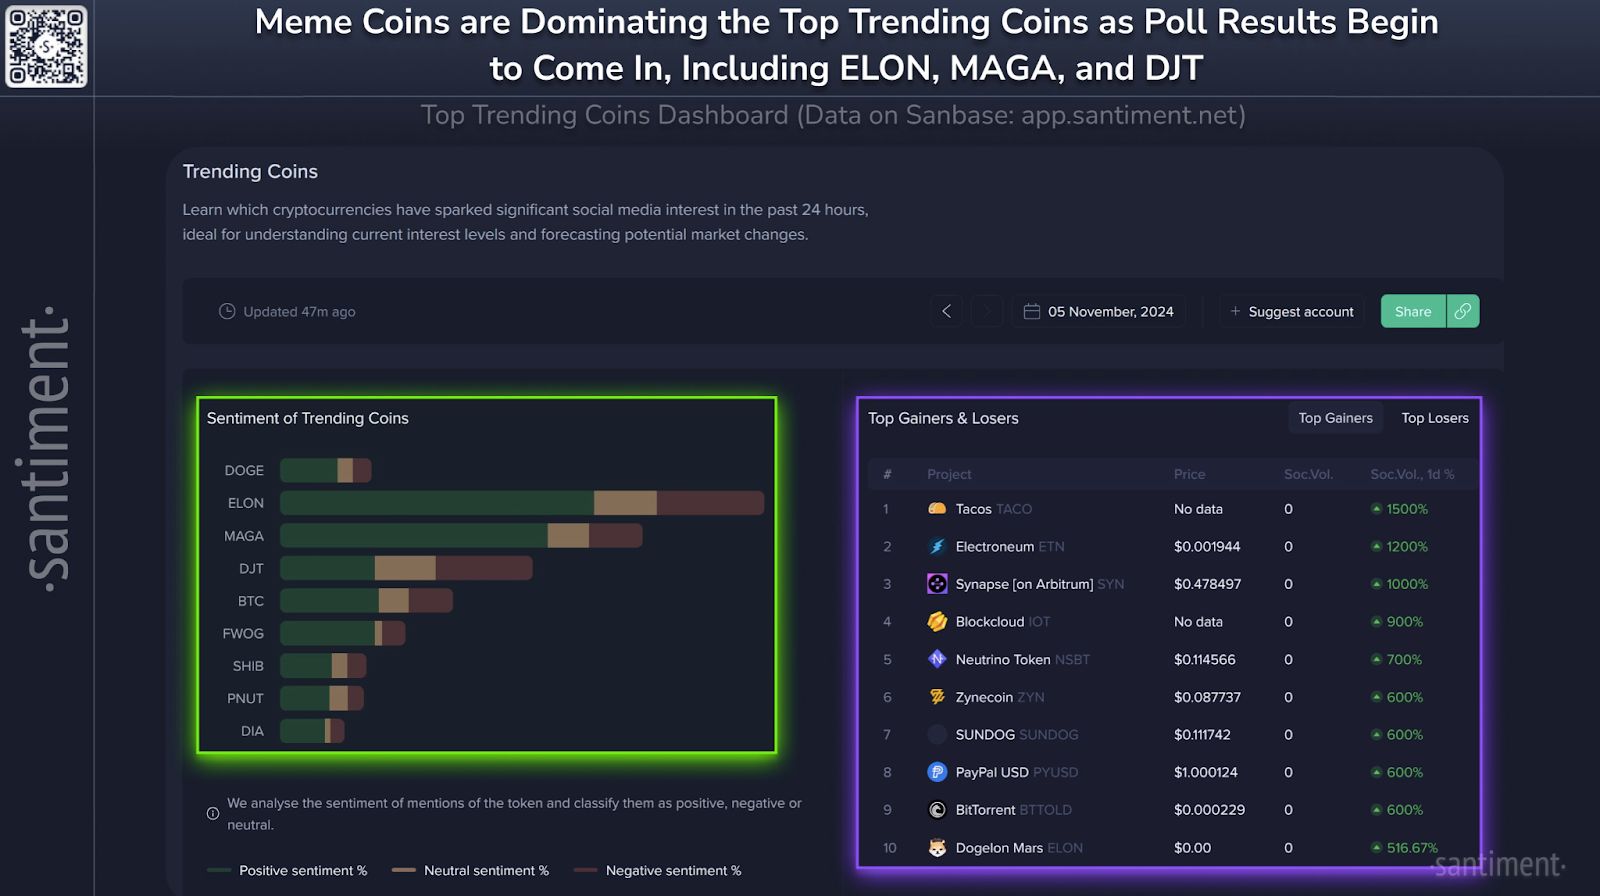Go to previous date with left chevron
The image size is (1600, 896).
coord(946,311)
